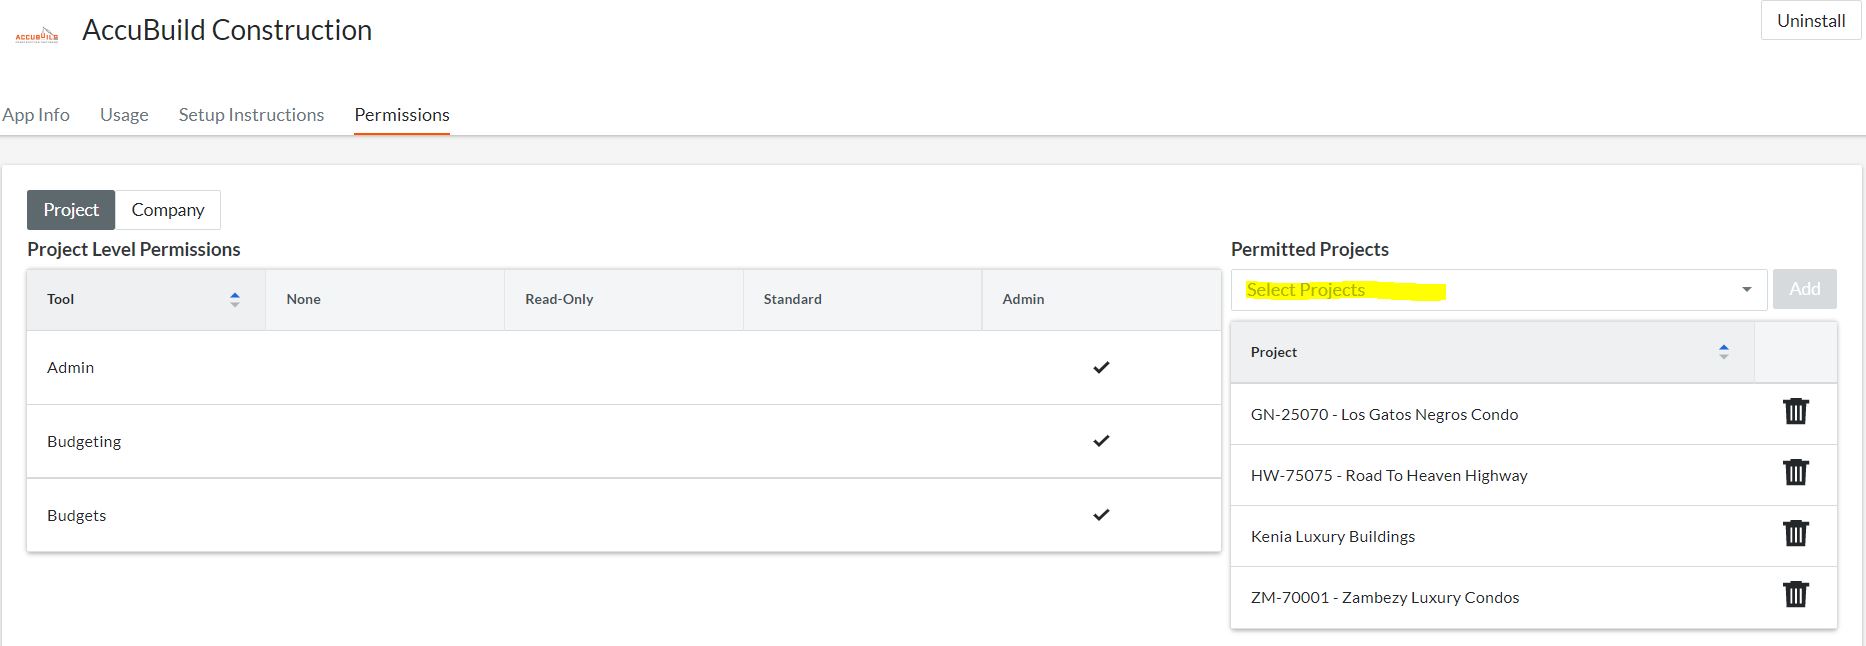This screenshot has height=646, width=1866.
Task: Open the Select Projects dropdown
Action: coord(1498,290)
